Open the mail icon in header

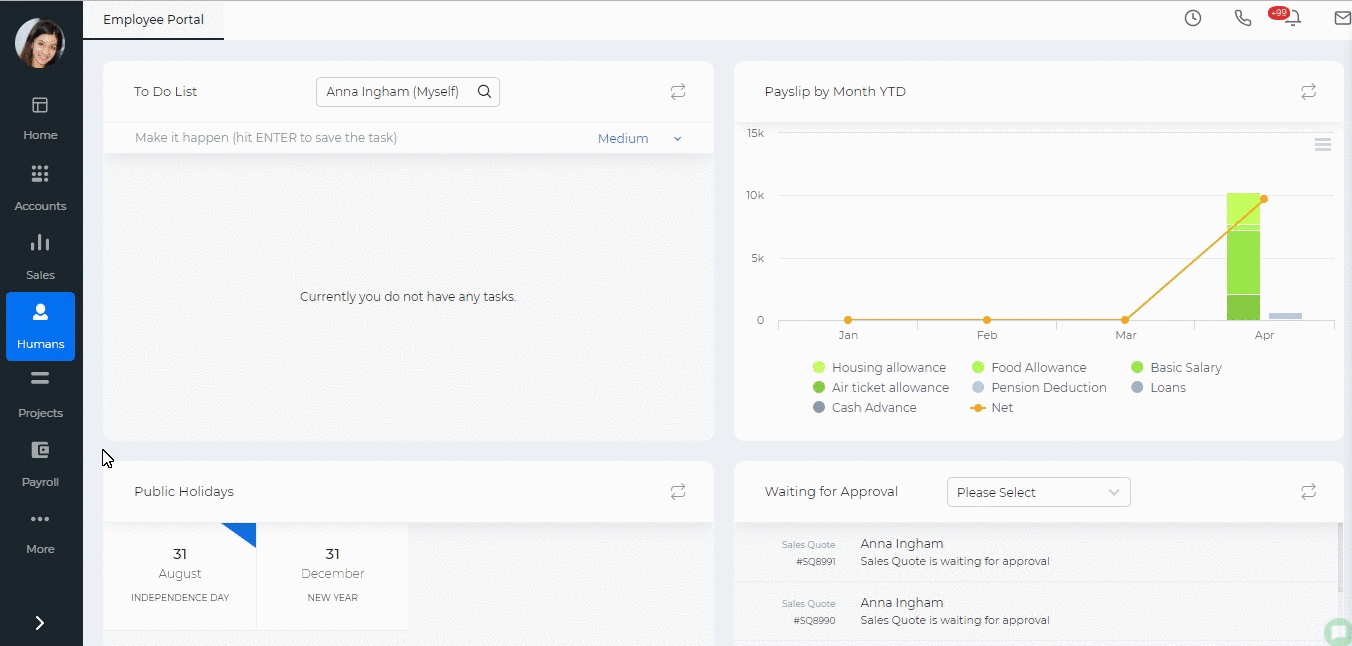(1342, 18)
